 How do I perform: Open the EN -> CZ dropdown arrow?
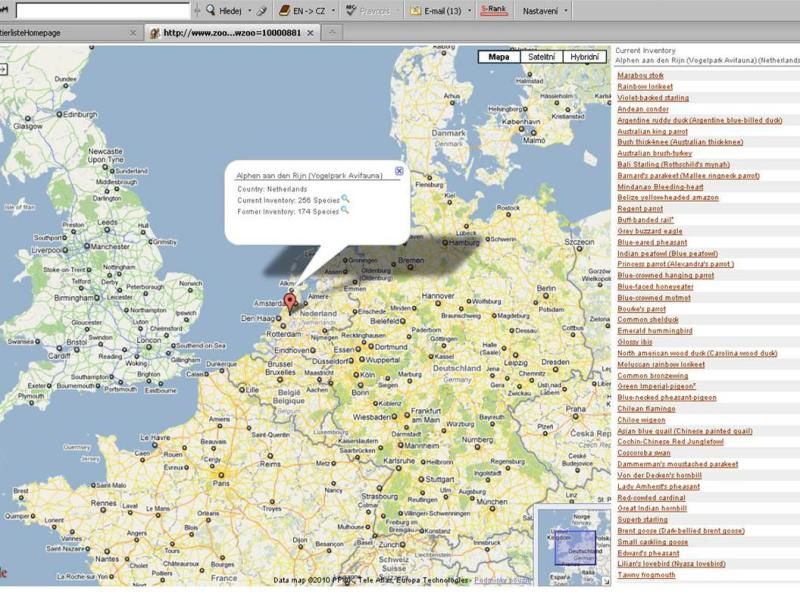tap(333, 11)
